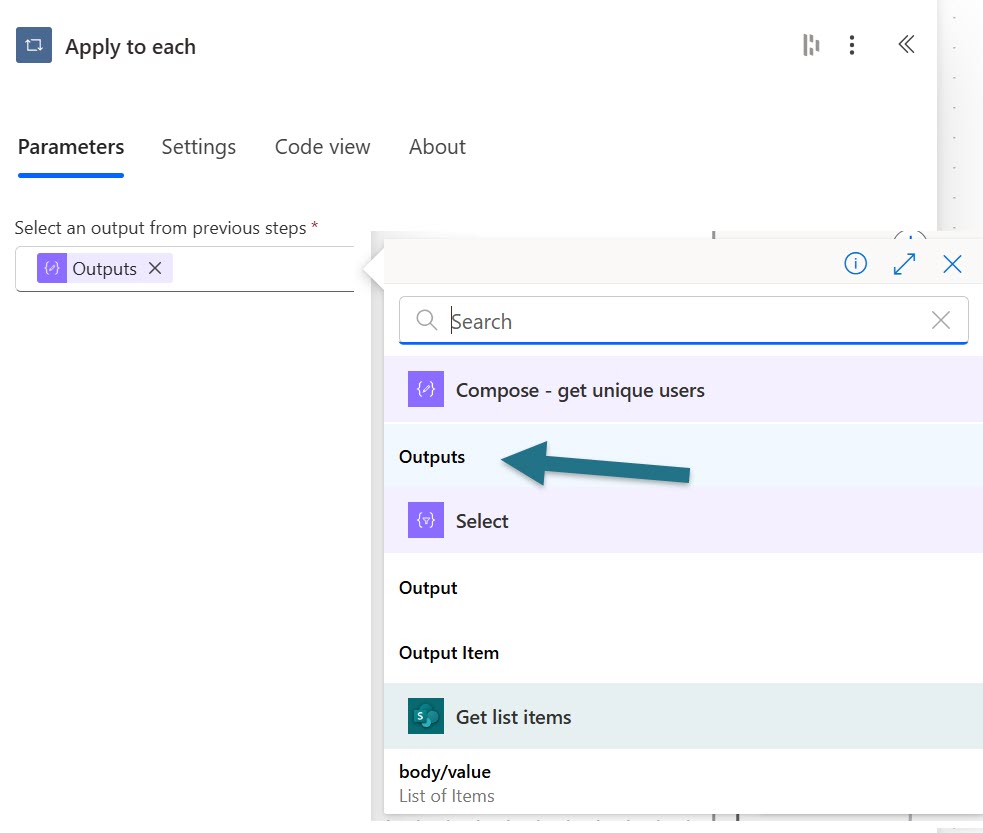This screenshot has width=983, height=833.
Task: Select Outputs under Compose - get unique users
Action: tap(432, 457)
